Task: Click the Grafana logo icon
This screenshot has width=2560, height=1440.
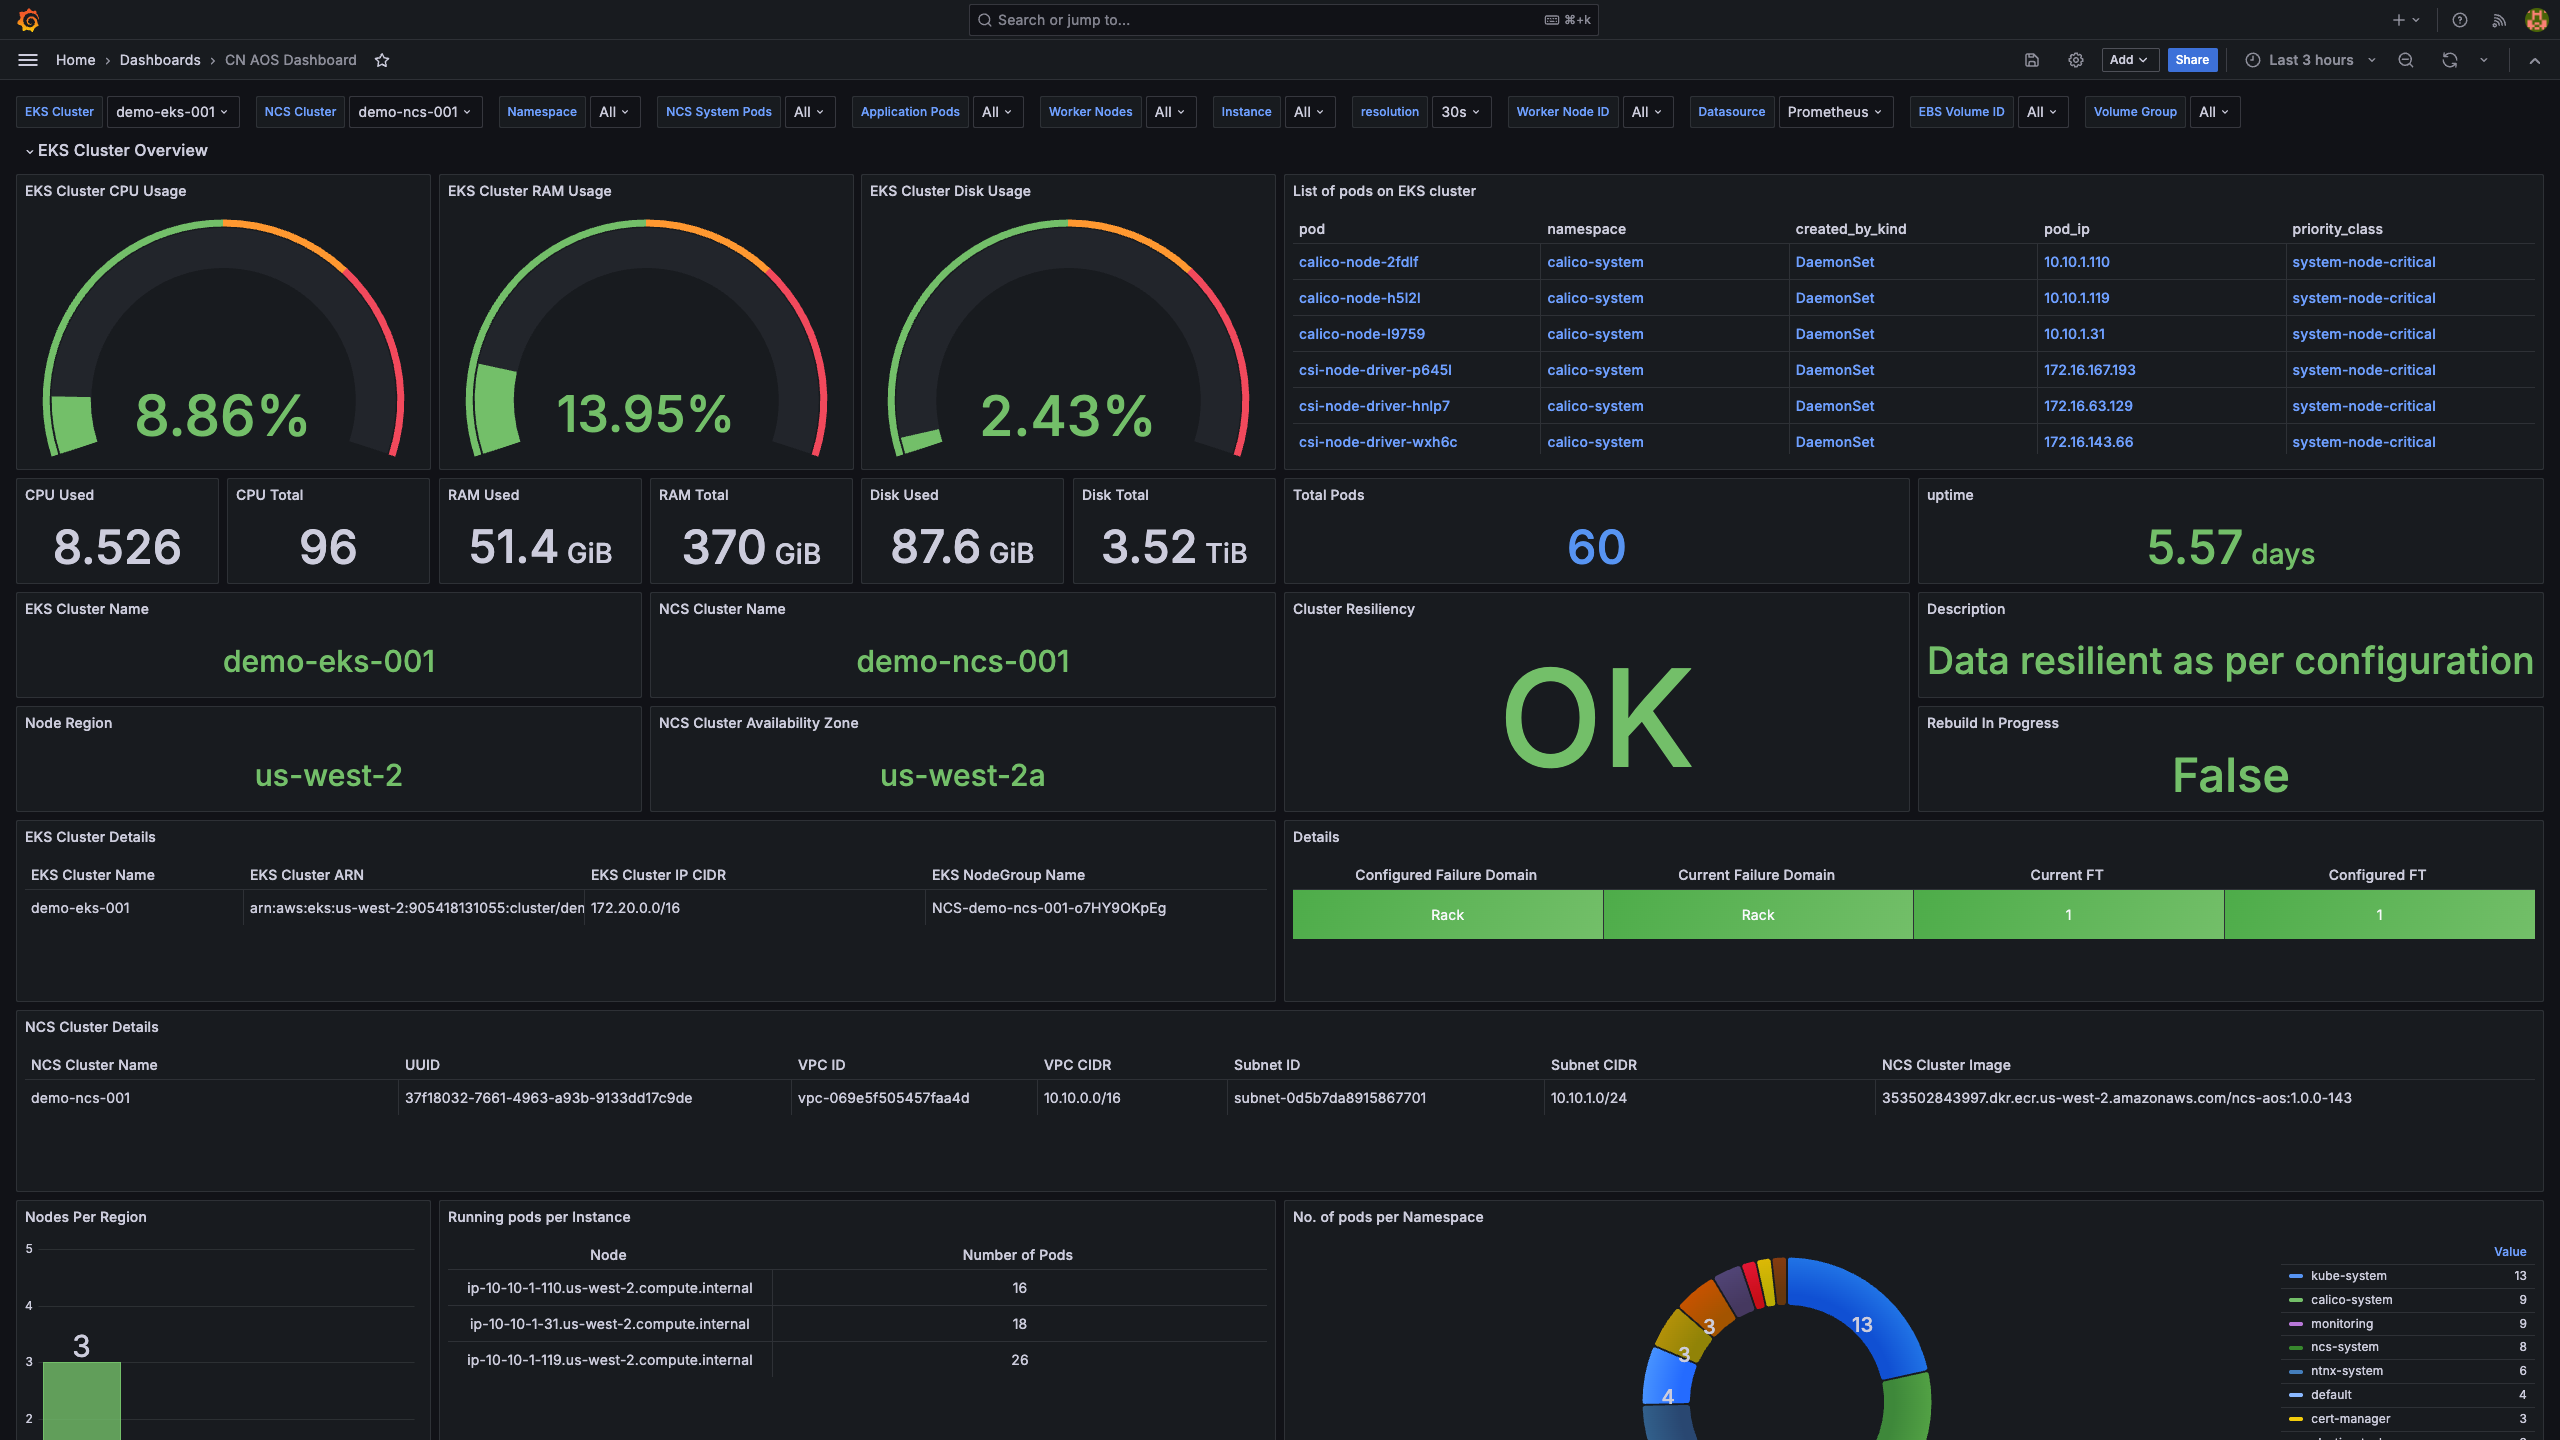Action: pyautogui.click(x=28, y=20)
